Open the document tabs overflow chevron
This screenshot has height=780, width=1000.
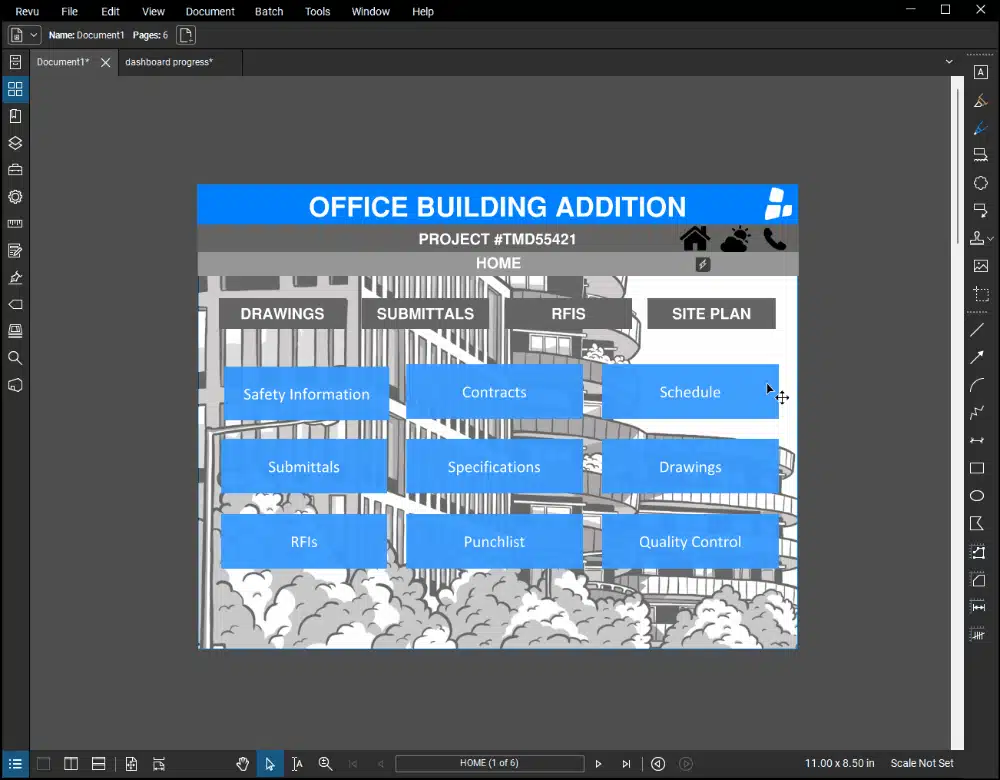coord(948,61)
